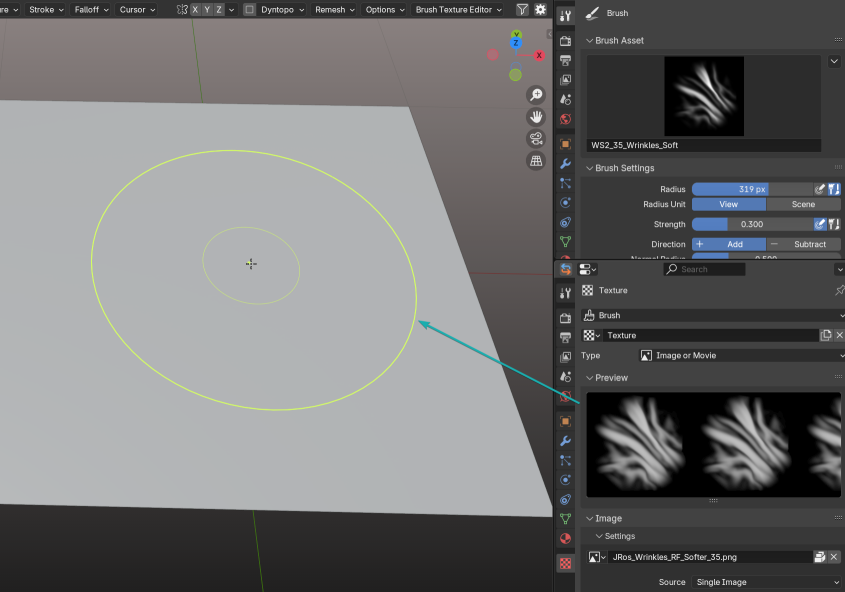The image size is (845, 592).
Task: Open Particles tab in upper Properties editor
Action: tap(565, 183)
